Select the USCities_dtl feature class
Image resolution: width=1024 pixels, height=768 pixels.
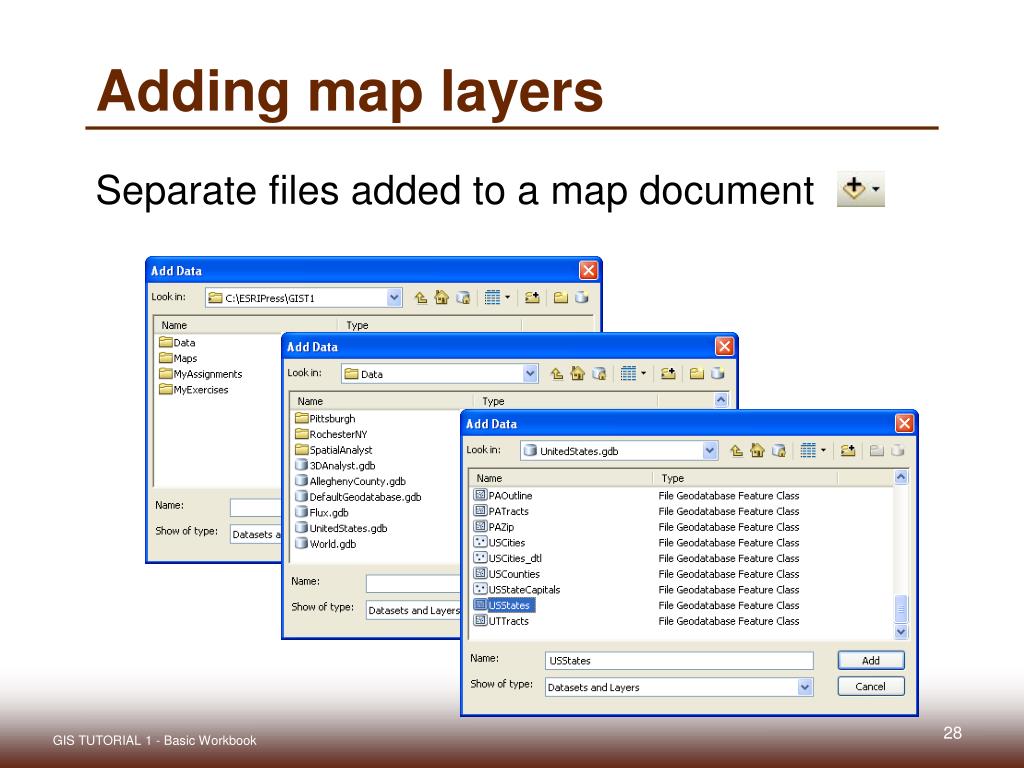click(507, 558)
